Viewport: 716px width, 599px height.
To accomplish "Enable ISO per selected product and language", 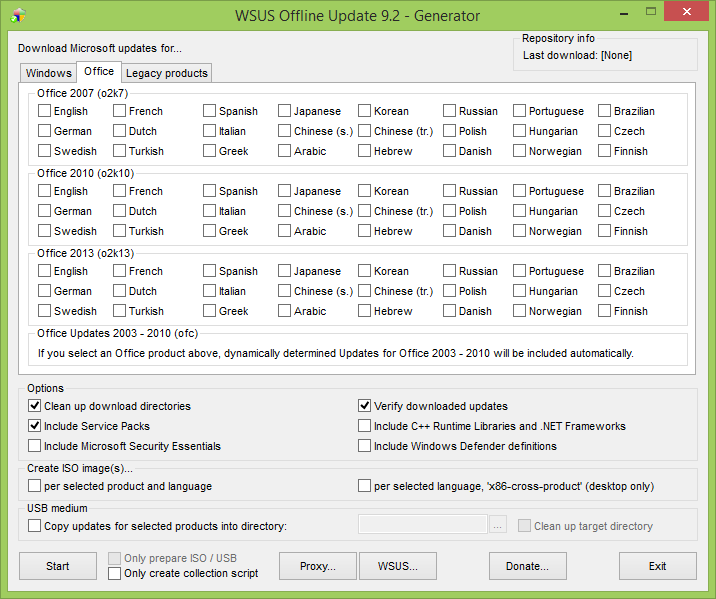I will (x=35, y=486).
